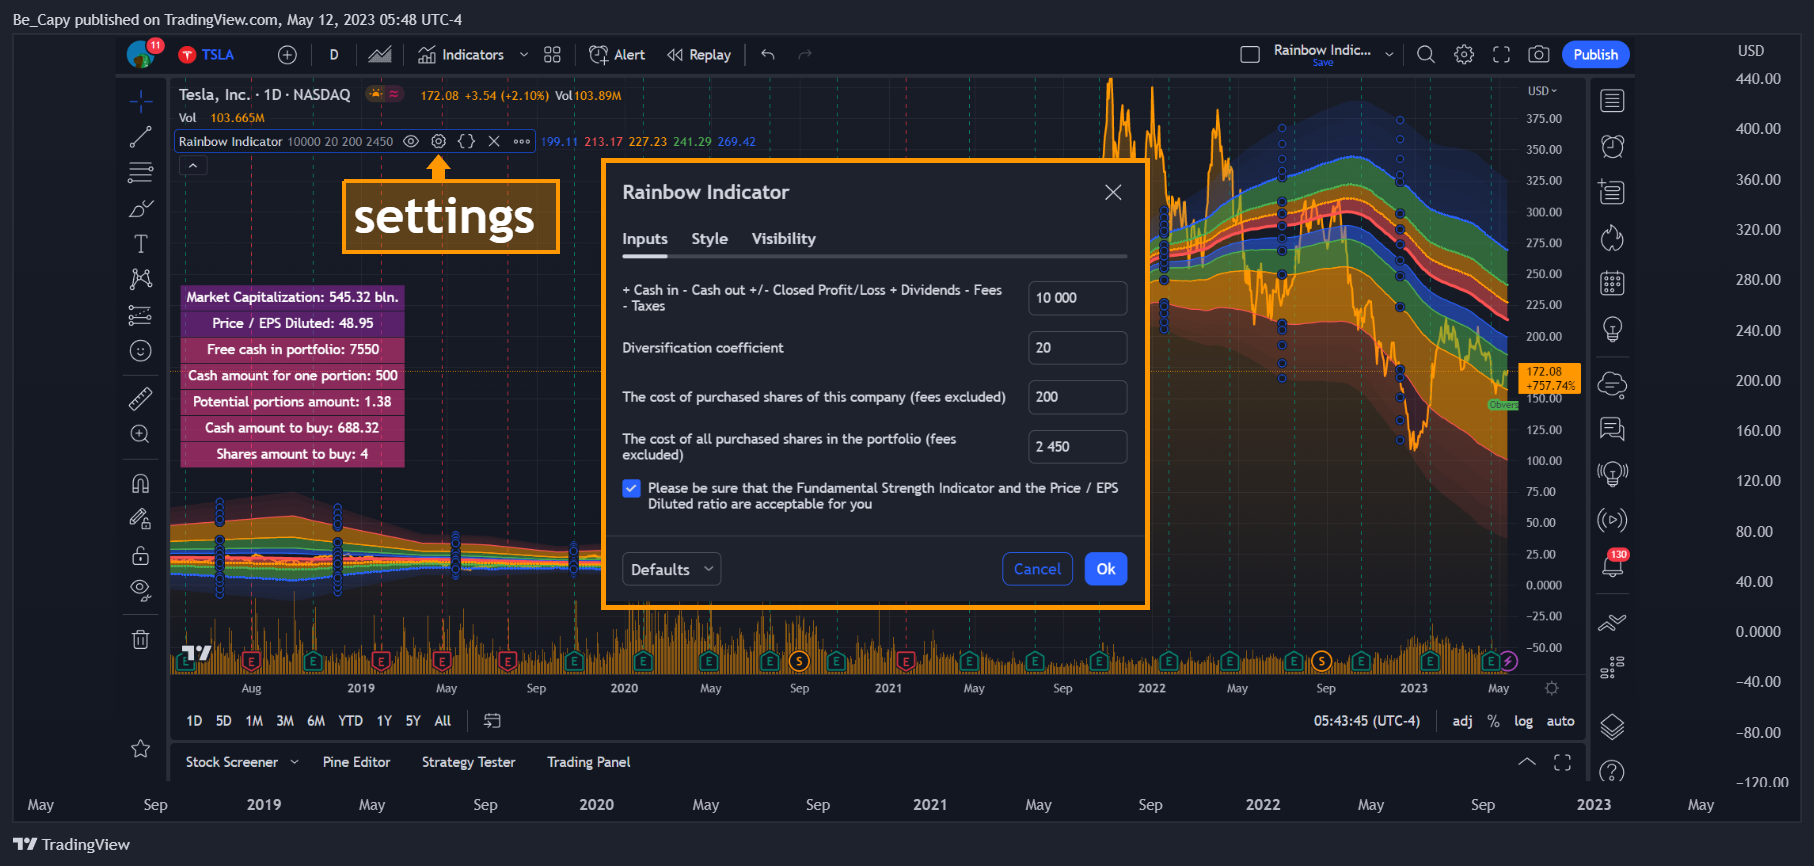Open the symbol quick search magnifier
This screenshot has height=866, width=1814.
click(x=1426, y=55)
